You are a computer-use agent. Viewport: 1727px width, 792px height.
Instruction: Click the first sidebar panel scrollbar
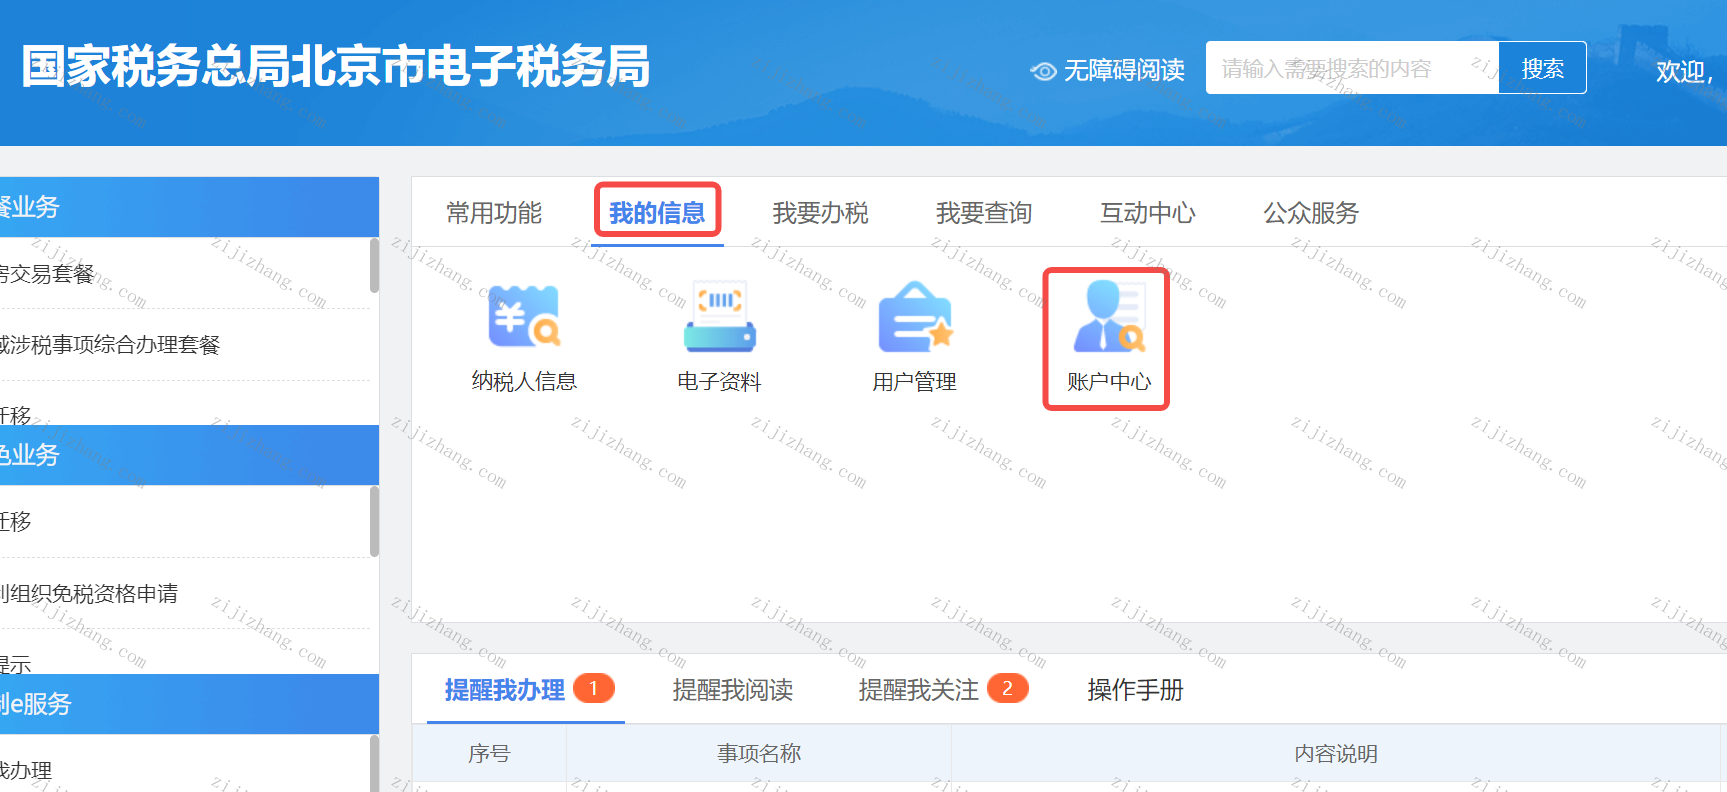coord(374,266)
